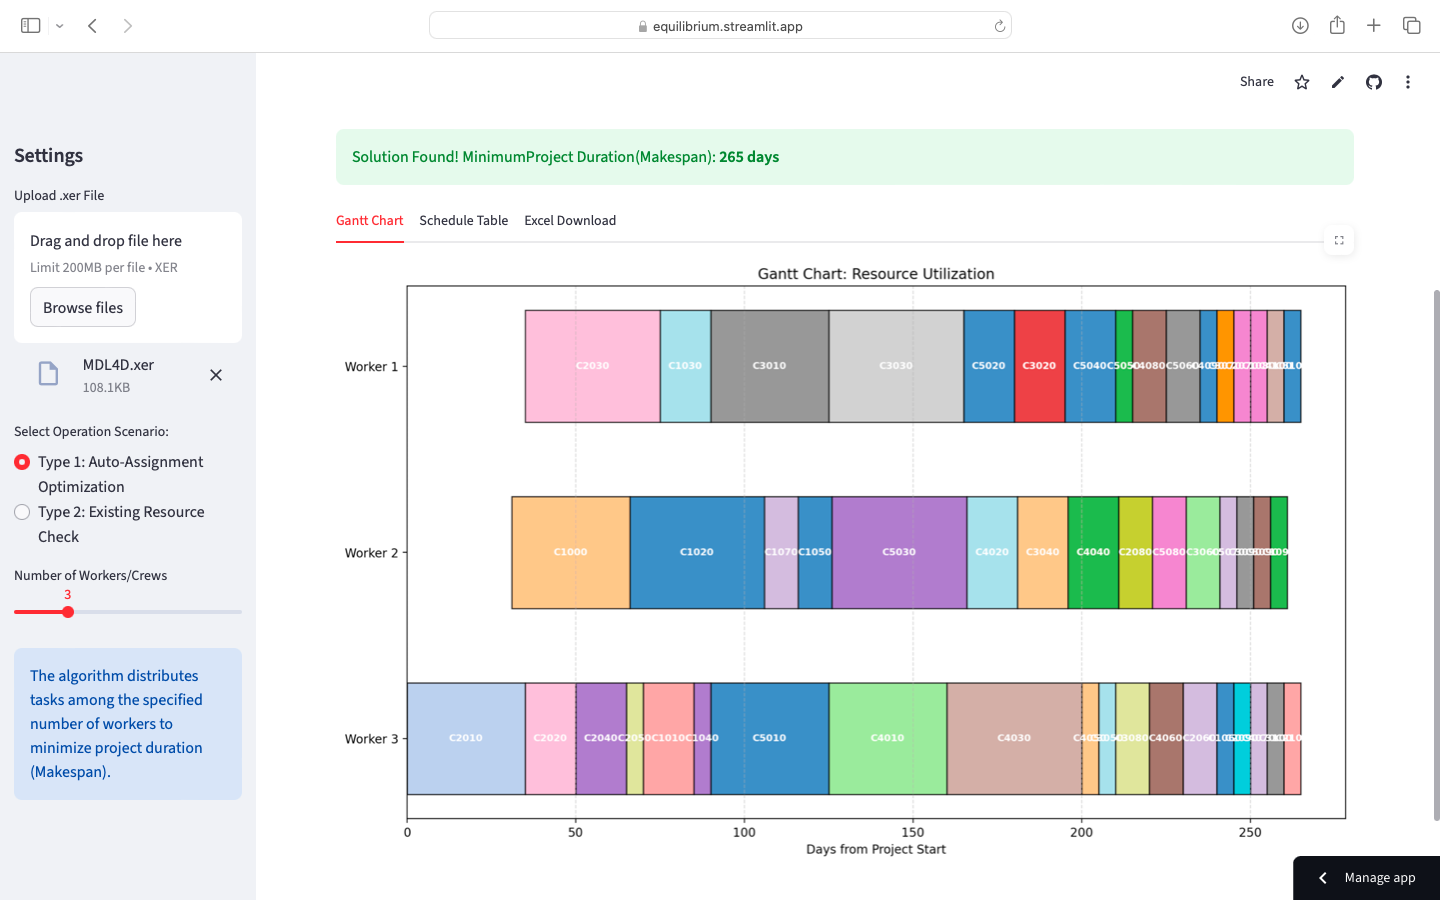Click the Safari address bar
Viewport: 1440px width, 900px height.
coord(720,26)
